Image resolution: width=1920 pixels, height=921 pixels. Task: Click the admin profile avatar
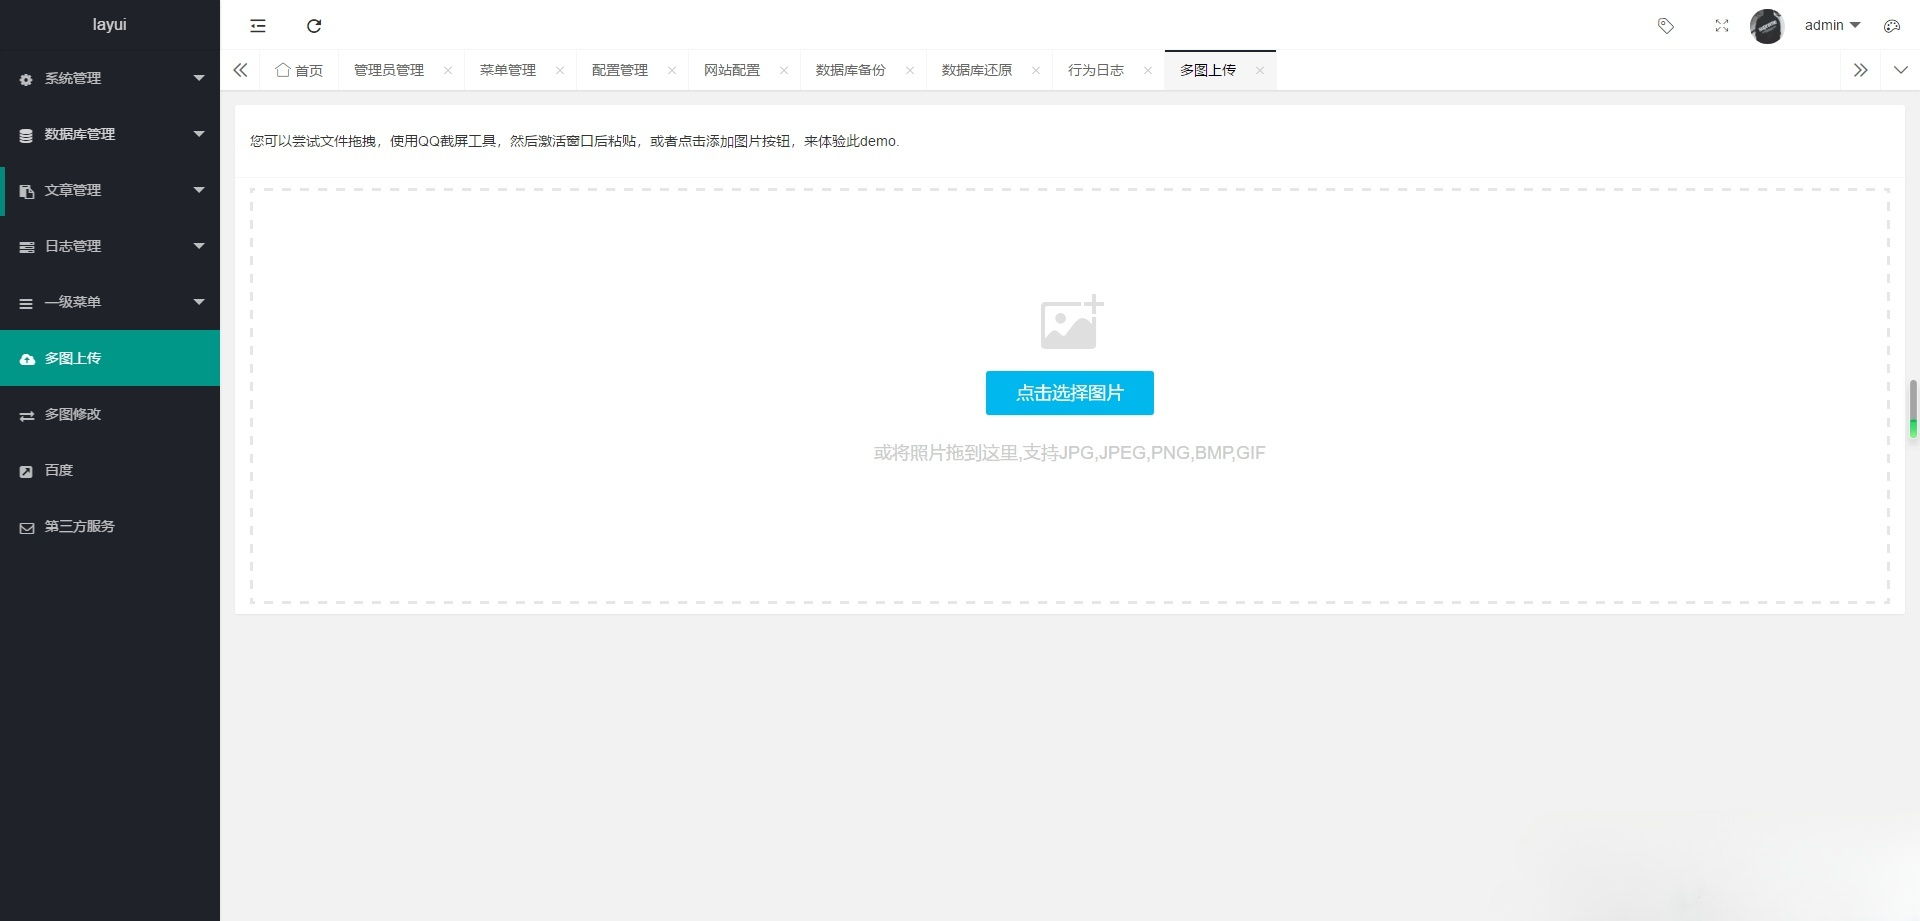click(1768, 26)
